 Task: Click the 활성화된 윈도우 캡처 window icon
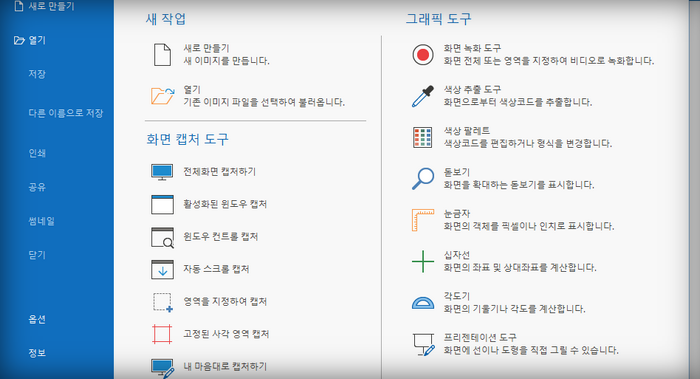click(x=162, y=204)
